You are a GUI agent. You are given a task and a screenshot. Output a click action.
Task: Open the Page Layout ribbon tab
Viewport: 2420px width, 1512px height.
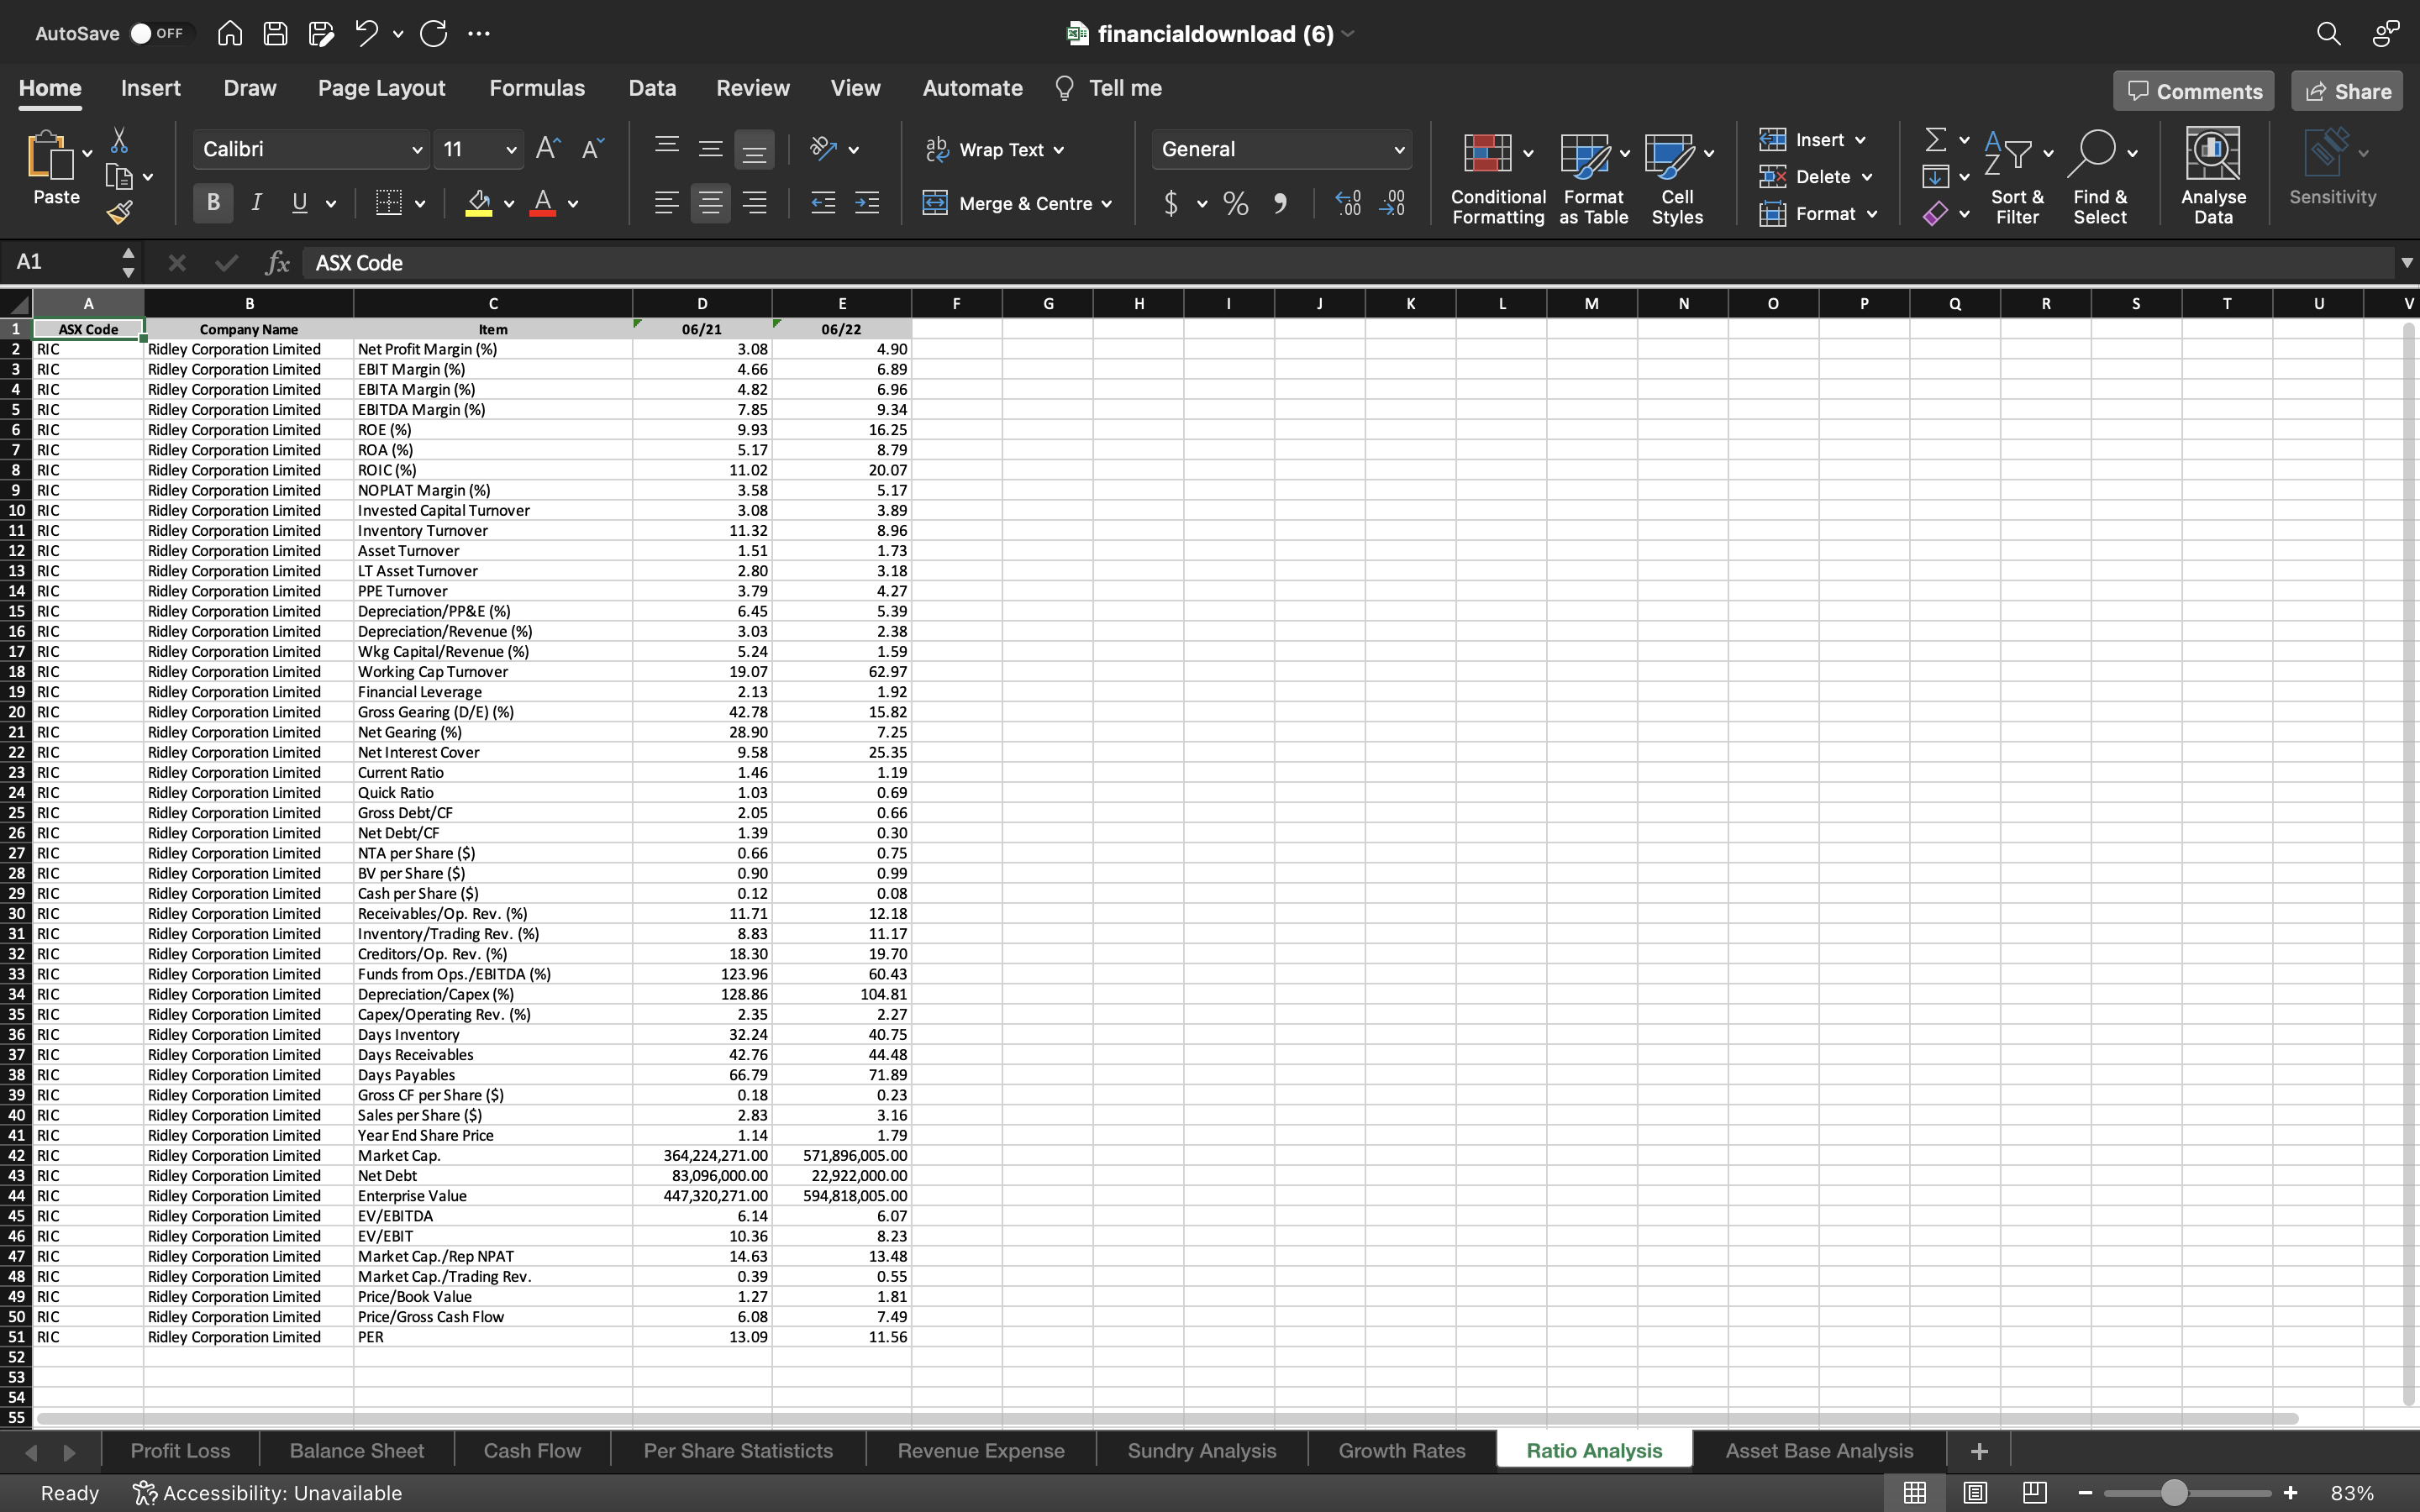(x=381, y=88)
